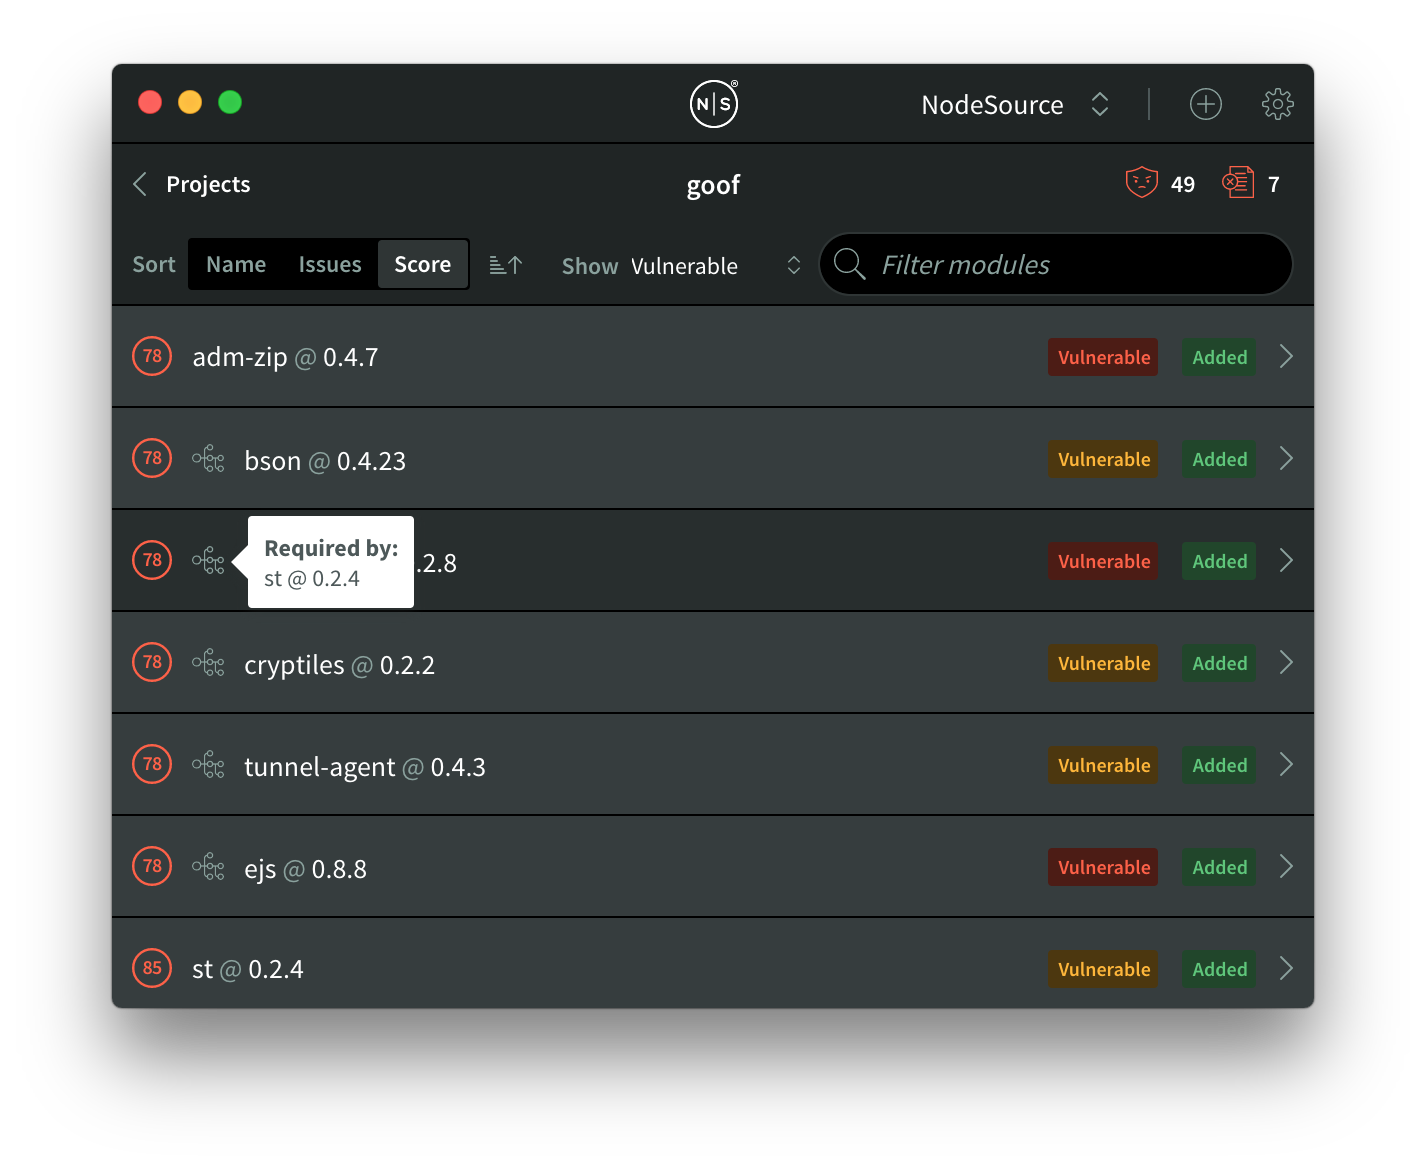Viewport: 1426px width, 1168px height.
Task: Click the score 78 badge for ejs
Action: point(152,866)
